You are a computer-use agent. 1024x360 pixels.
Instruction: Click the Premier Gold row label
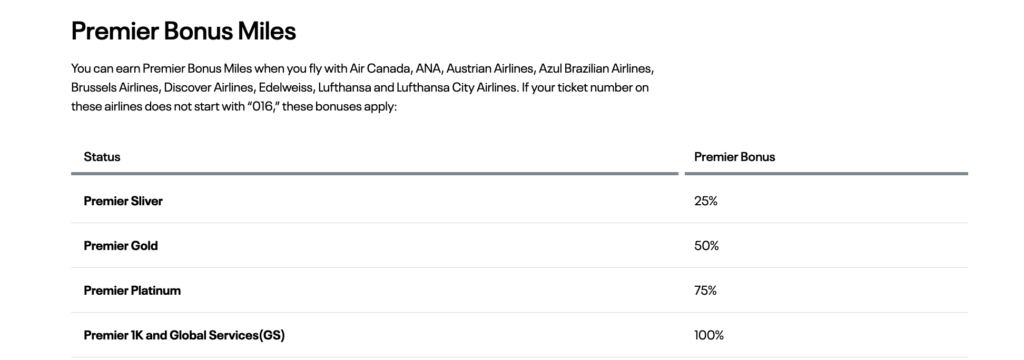(x=121, y=246)
